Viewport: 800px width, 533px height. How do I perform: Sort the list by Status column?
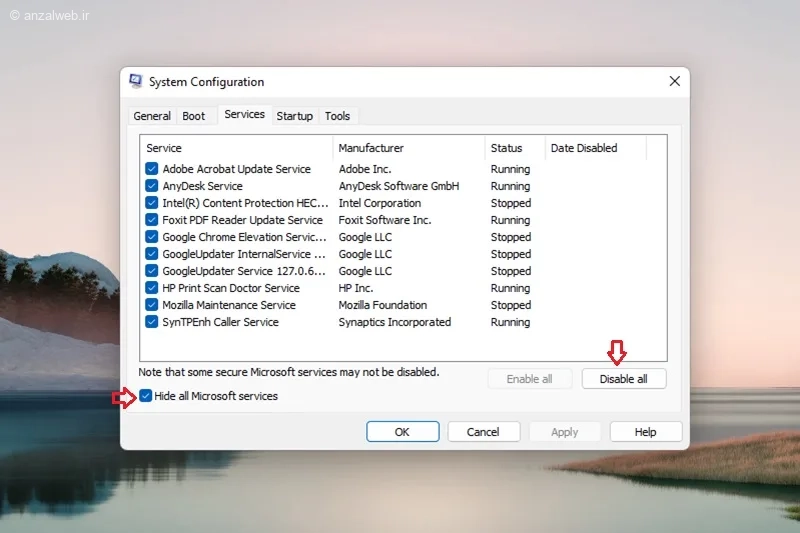click(507, 148)
